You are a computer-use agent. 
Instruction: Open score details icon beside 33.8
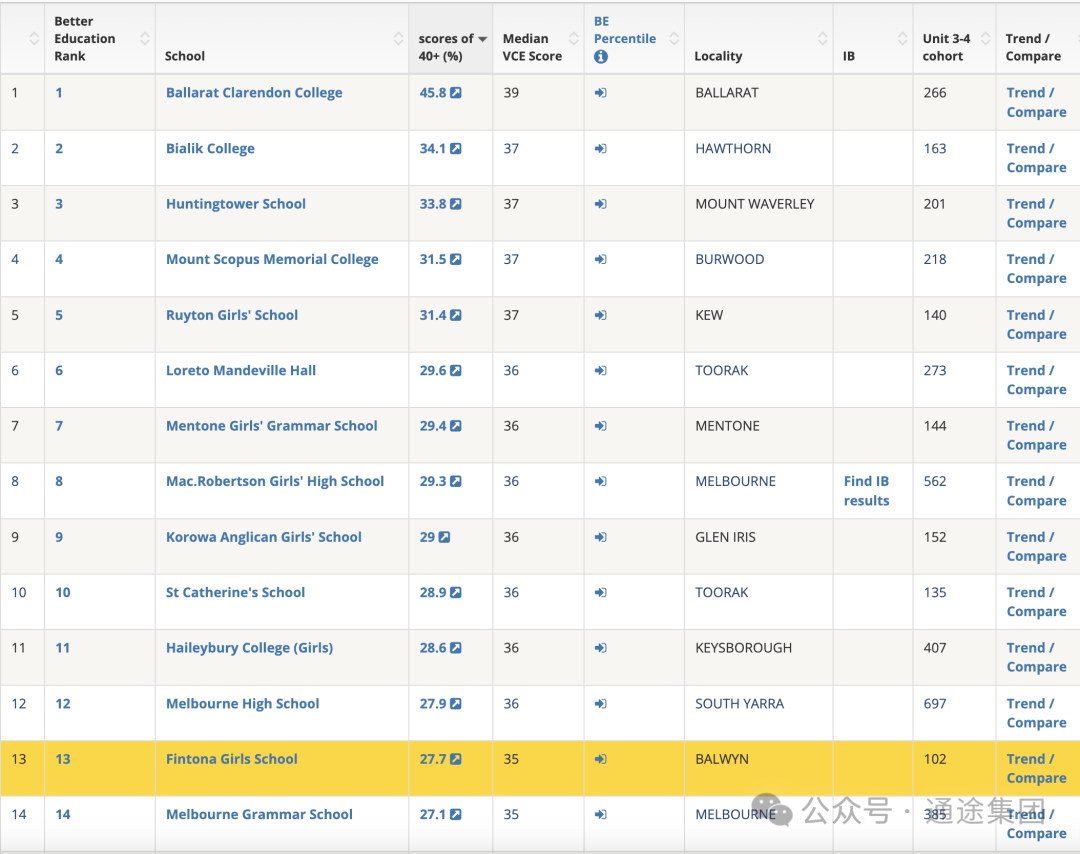click(x=456, y=204)
